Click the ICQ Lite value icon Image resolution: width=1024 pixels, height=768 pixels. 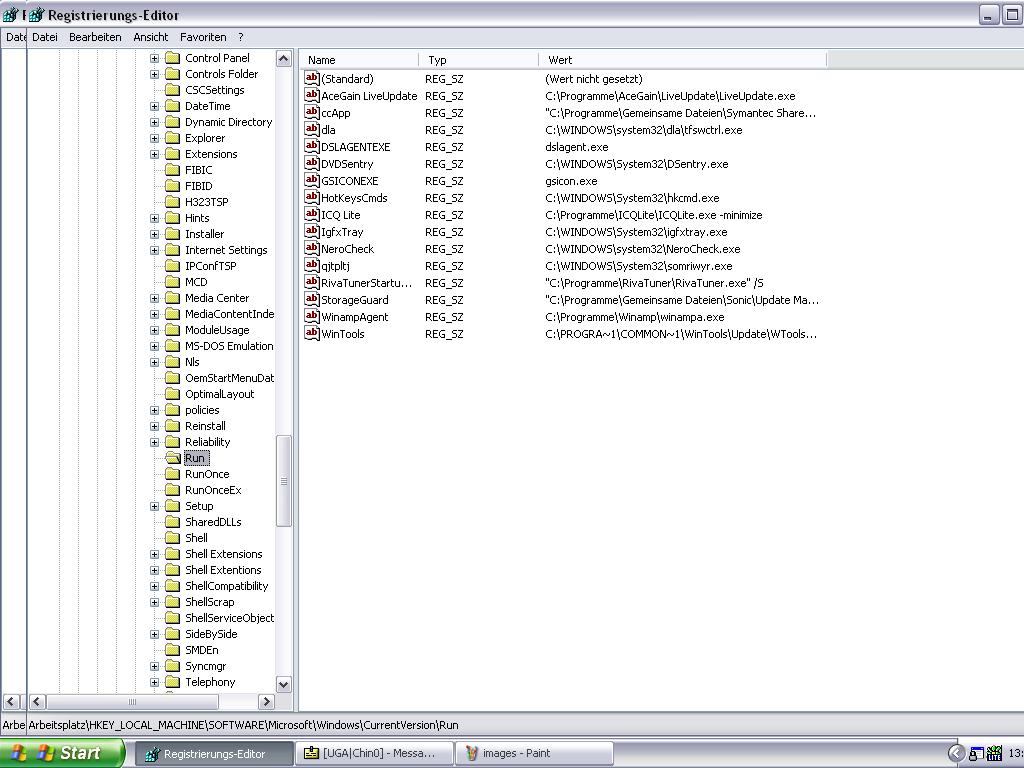tap(312, 214)
